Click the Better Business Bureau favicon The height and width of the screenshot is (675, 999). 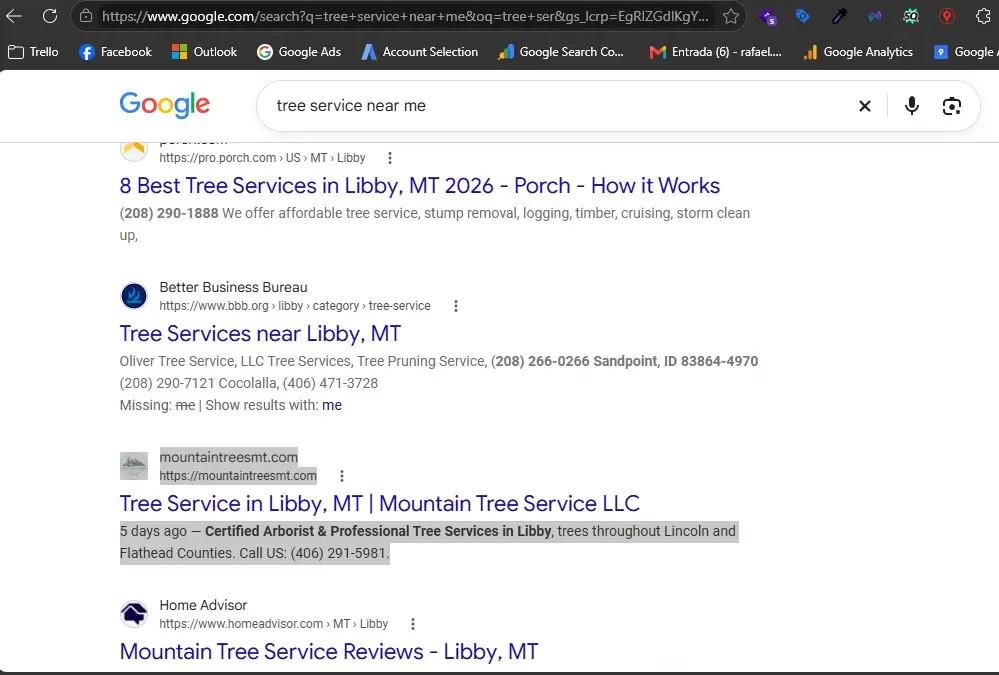[134, 296]
